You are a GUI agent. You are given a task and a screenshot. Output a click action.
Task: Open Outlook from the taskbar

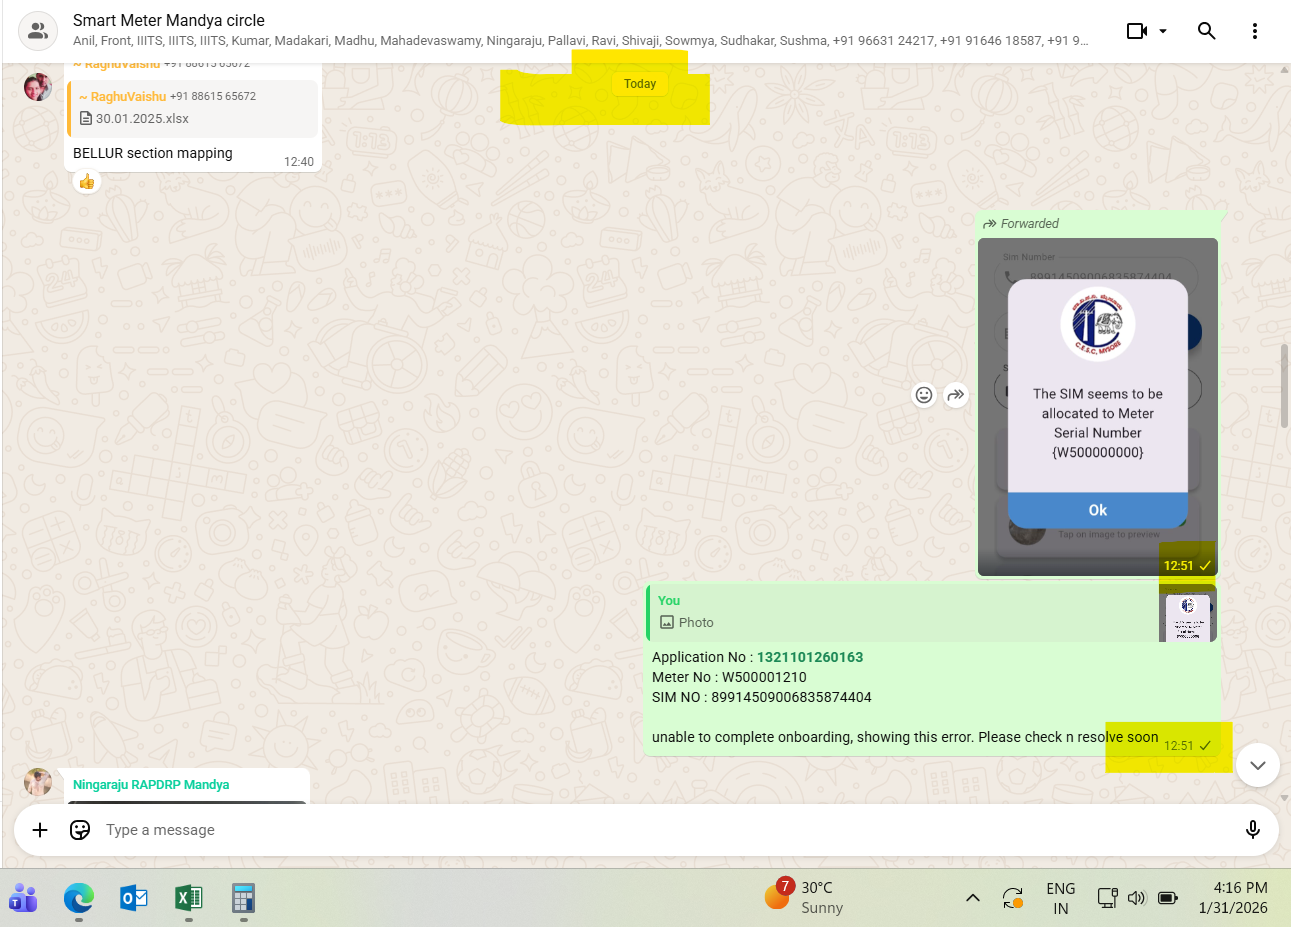134,898
